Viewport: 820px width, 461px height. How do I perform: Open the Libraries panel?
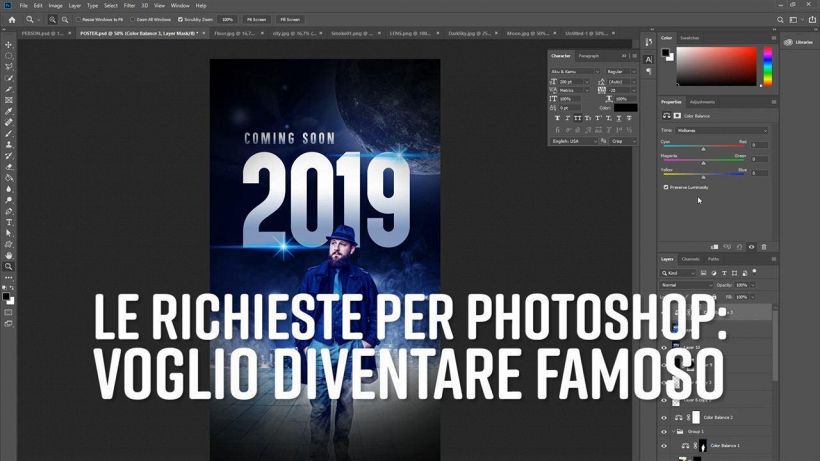[x=800, y=42]
